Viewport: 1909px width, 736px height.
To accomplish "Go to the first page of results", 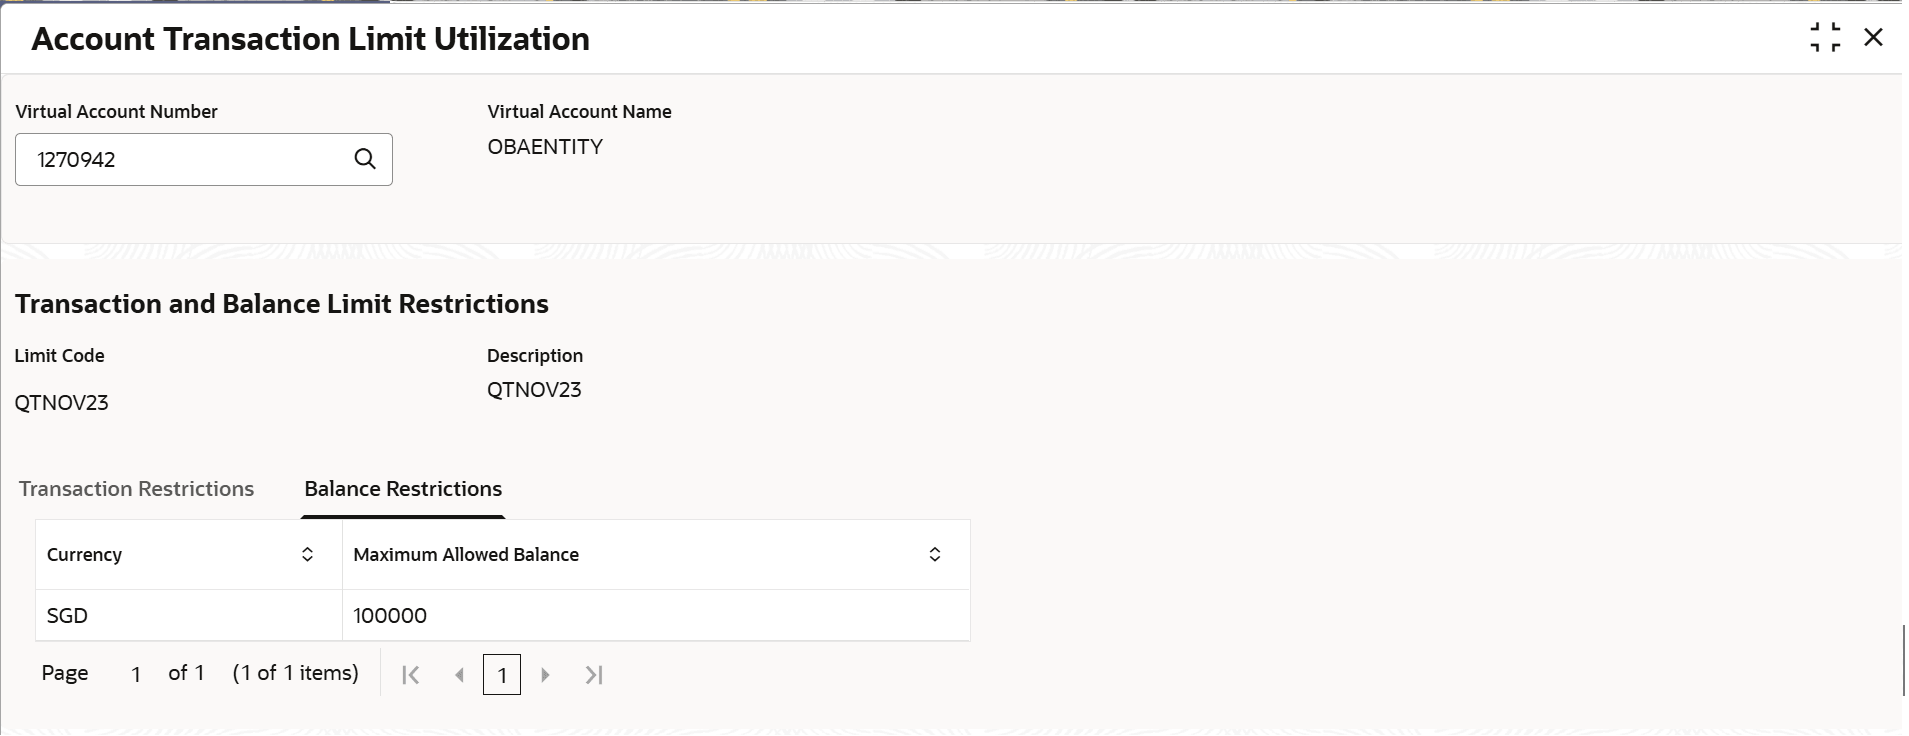I will pos(410,675).
